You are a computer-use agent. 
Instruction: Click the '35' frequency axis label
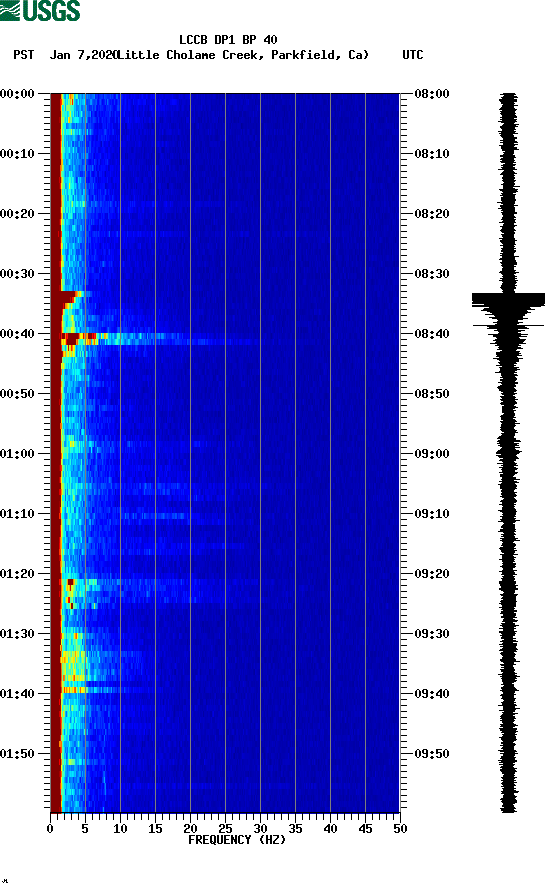point(295,829)
